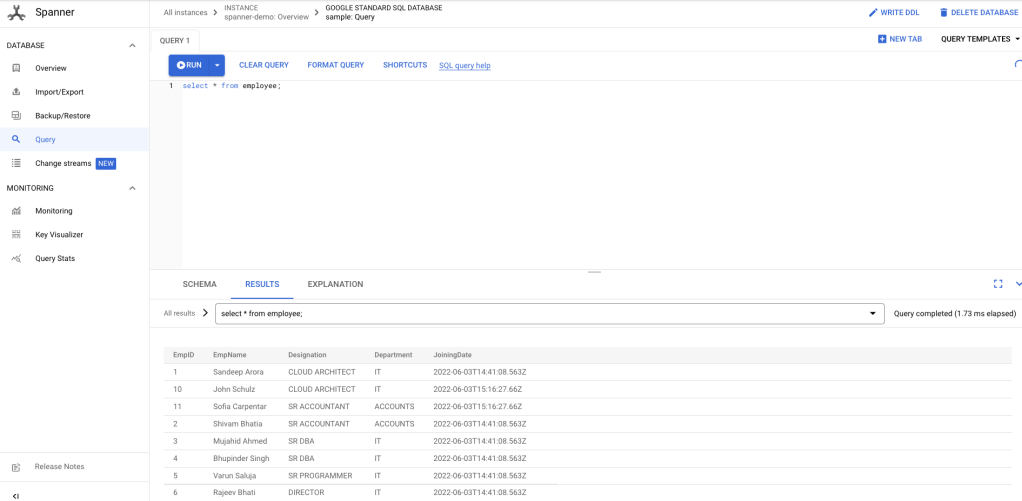Open Import/Export from the sidebar icon
This screenshot has width=1022, height=501.
pos(16,92)
